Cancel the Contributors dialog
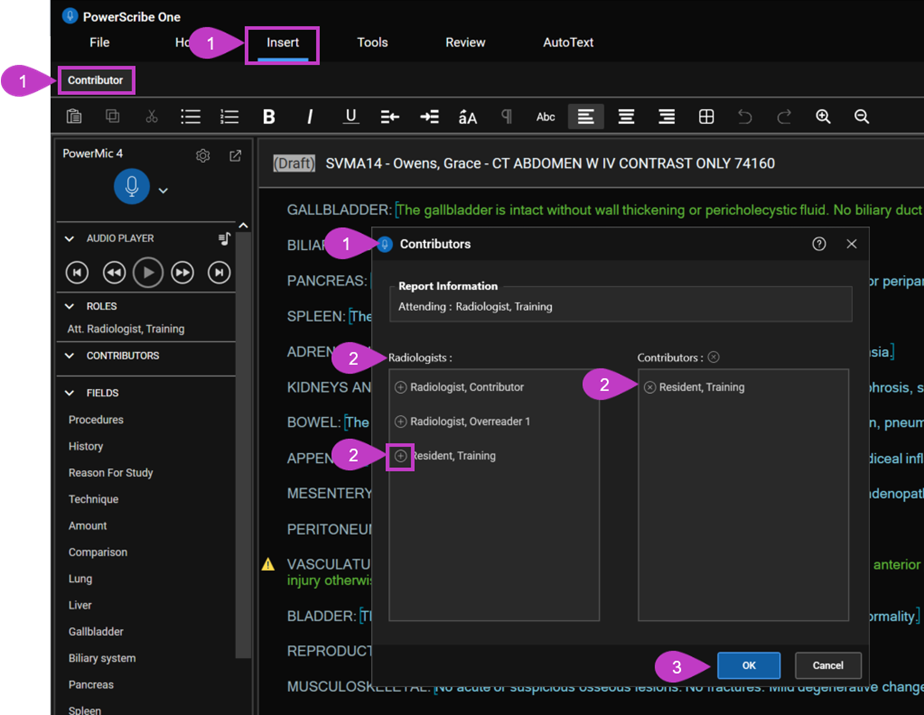 (x=828, y=665)
